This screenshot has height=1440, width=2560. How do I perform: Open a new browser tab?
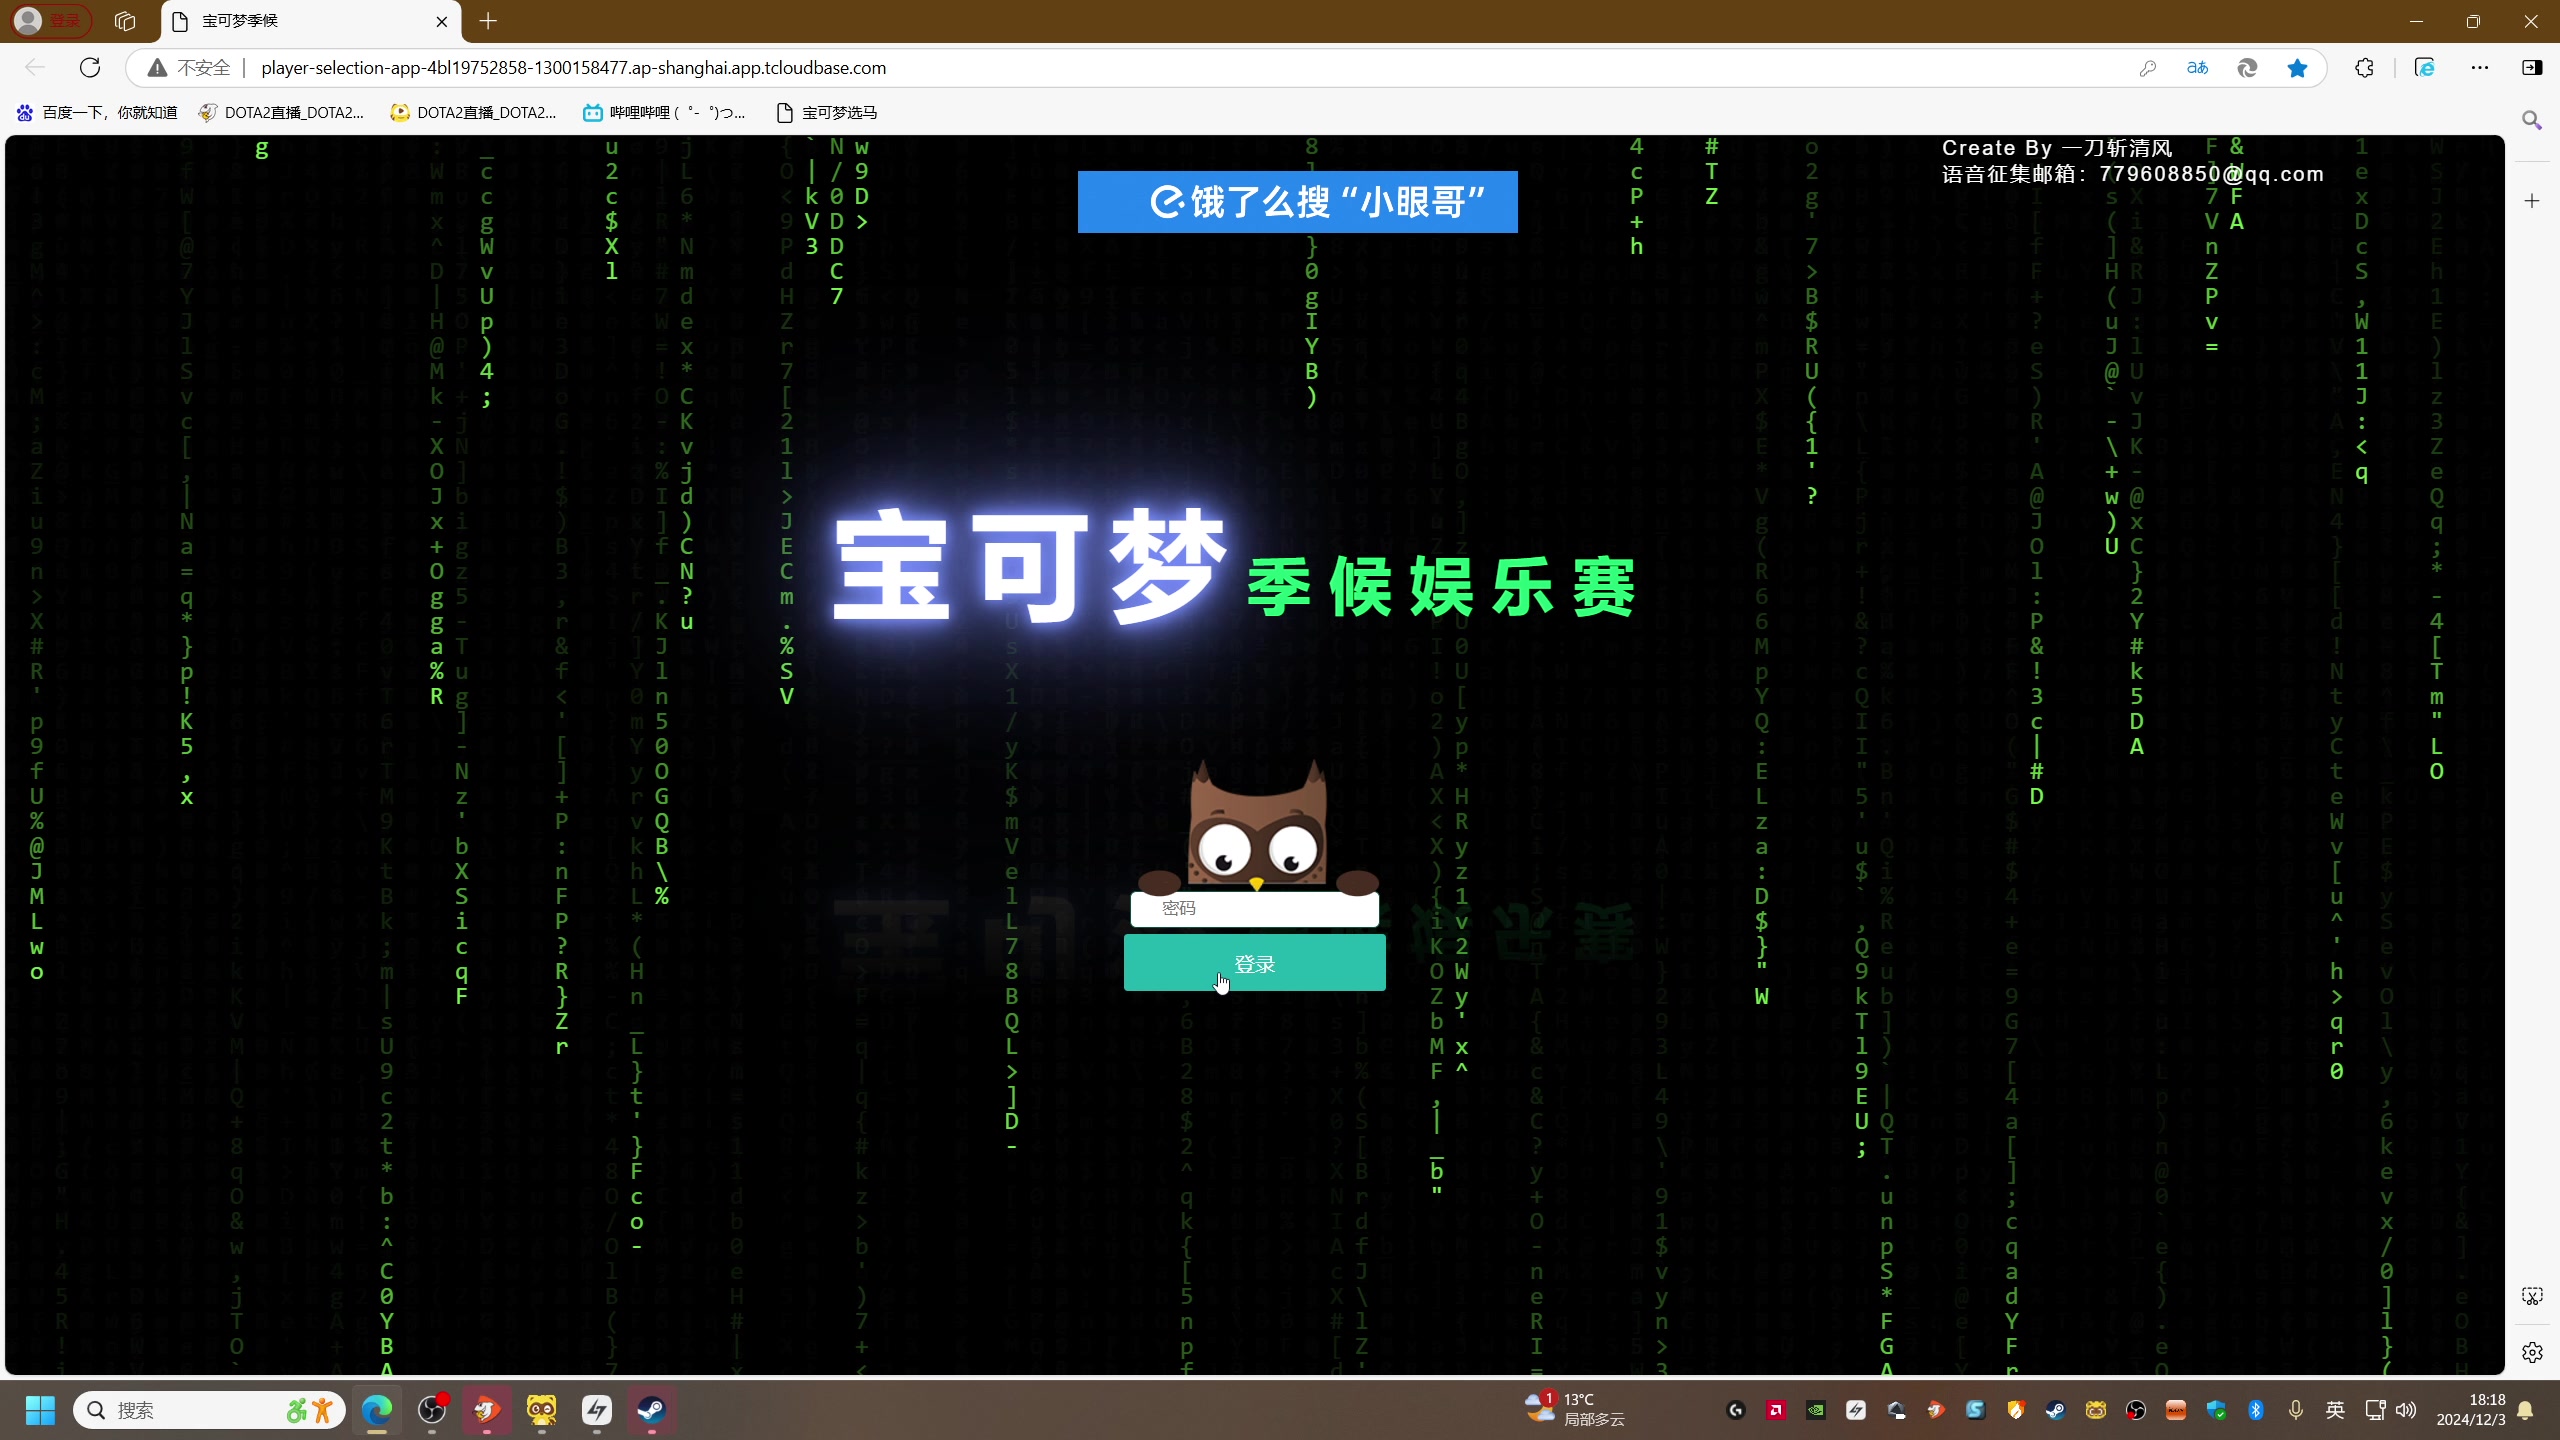(488, 21)
